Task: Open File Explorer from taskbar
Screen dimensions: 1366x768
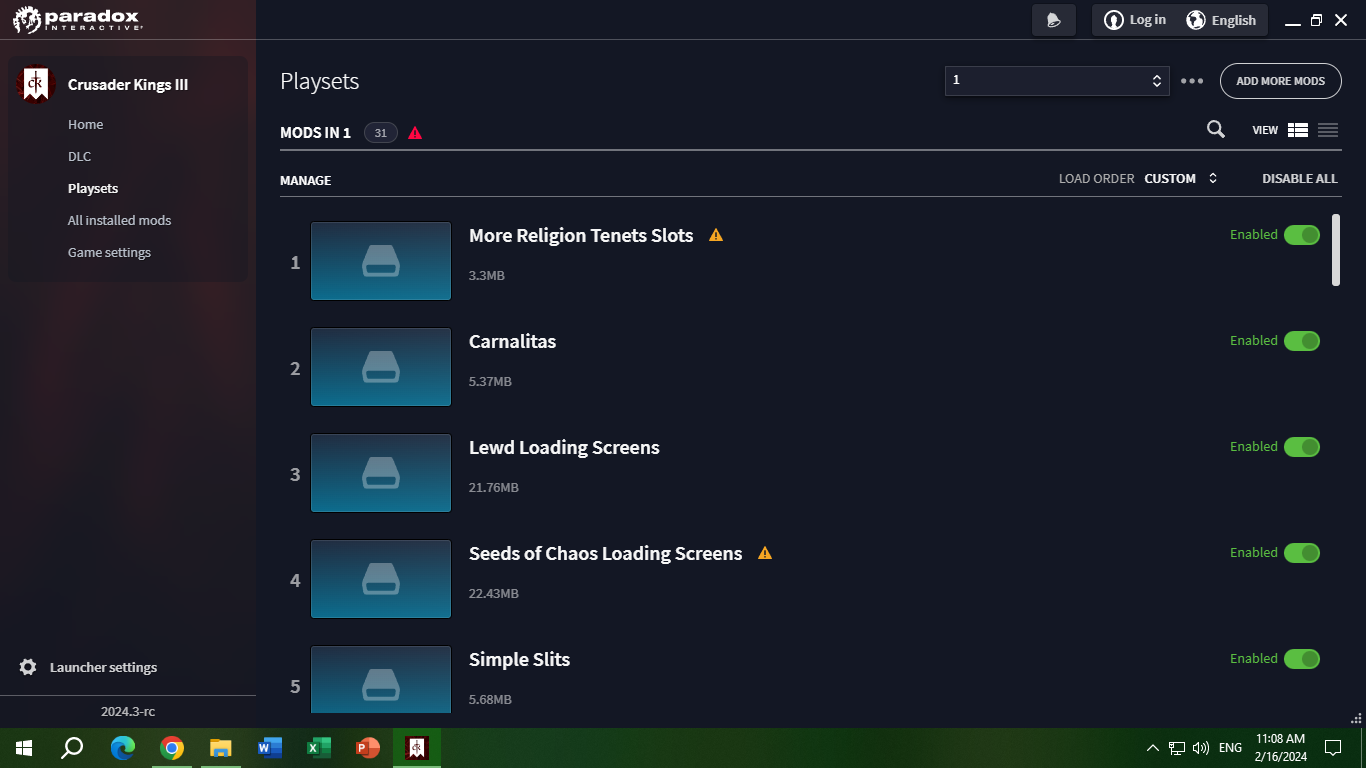Action: 221,748
